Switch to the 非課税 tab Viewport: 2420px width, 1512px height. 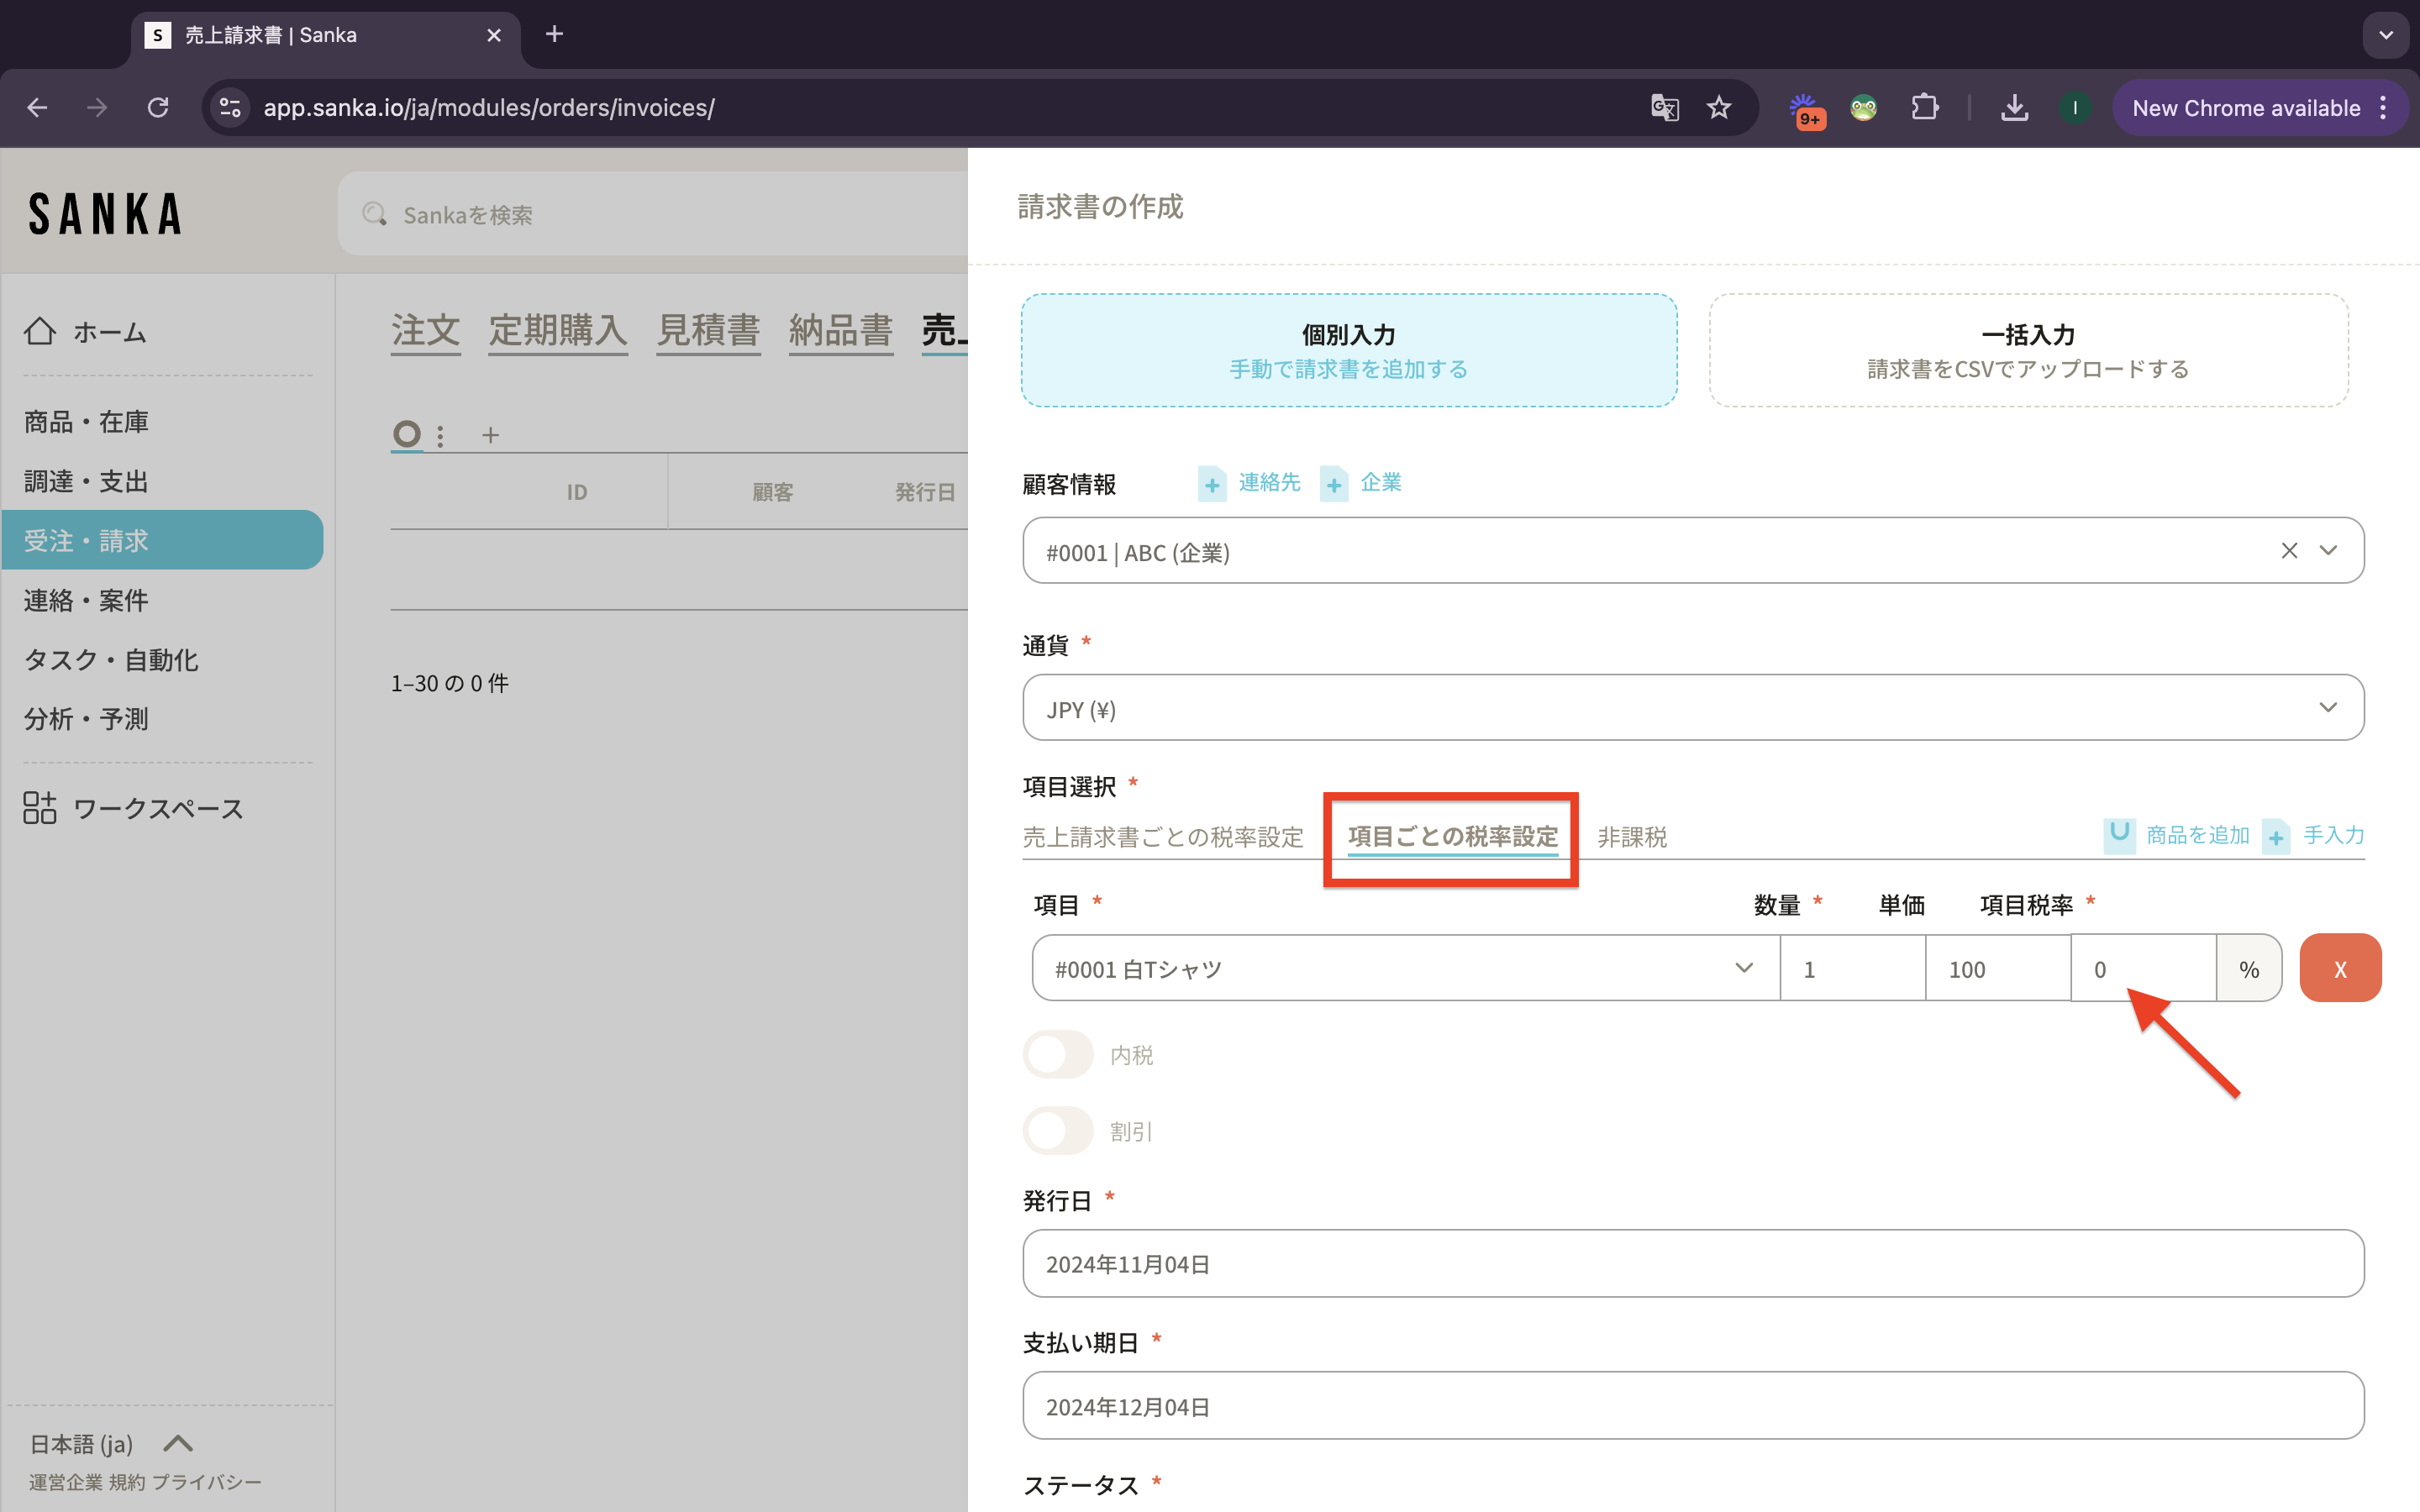[1631, 837]
